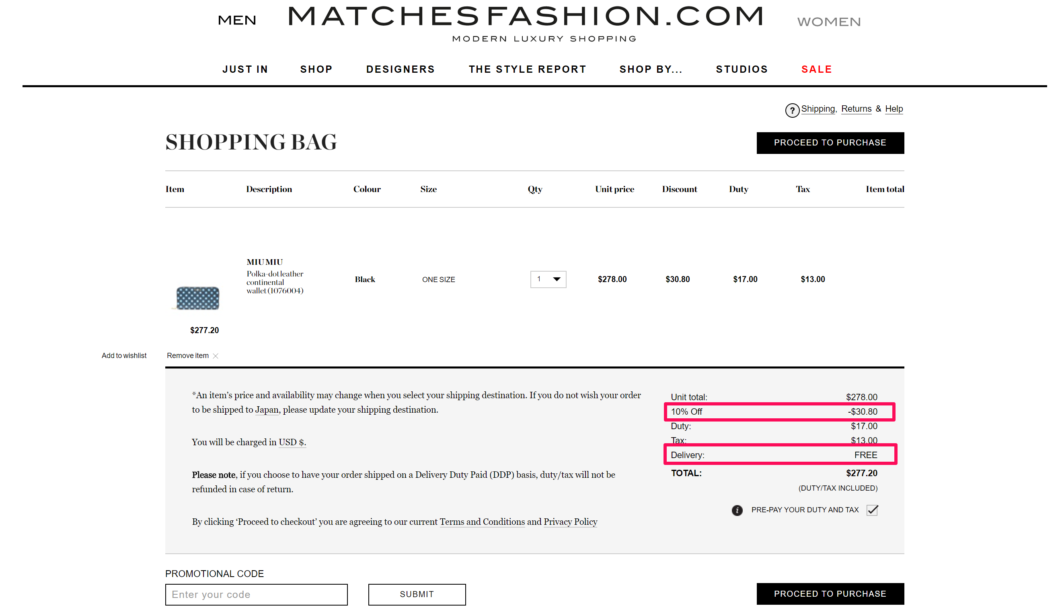Open the quantity dropdown

(548, 279)
